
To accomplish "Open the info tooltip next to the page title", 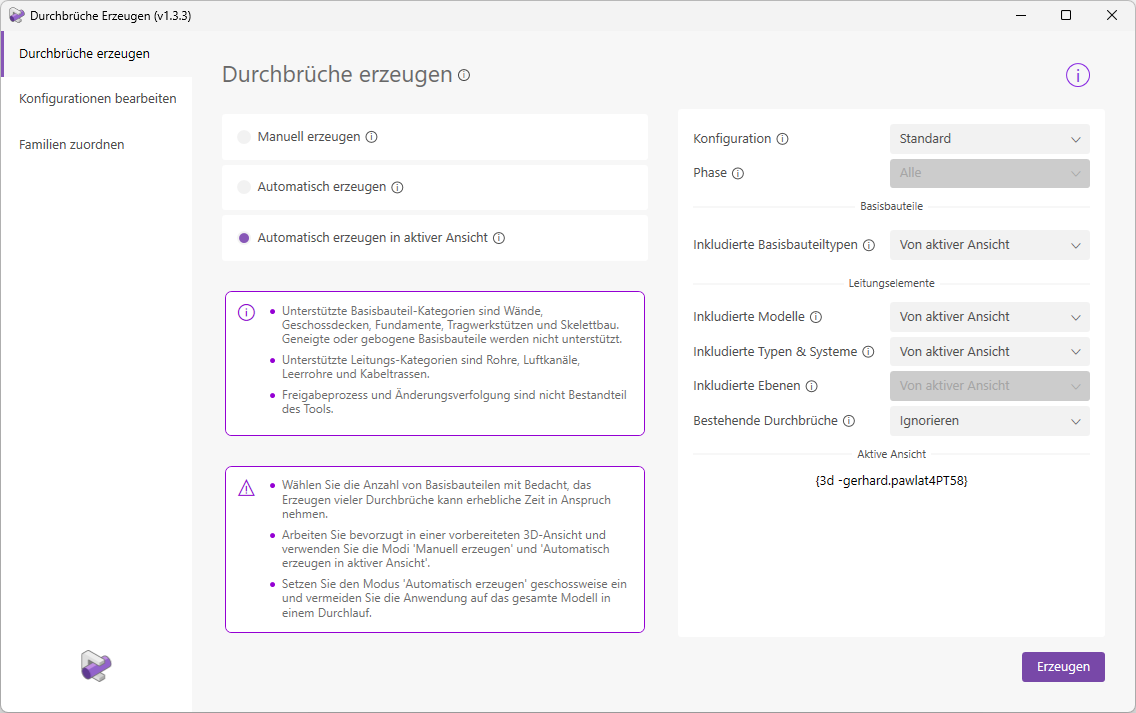I will point(463,74).
